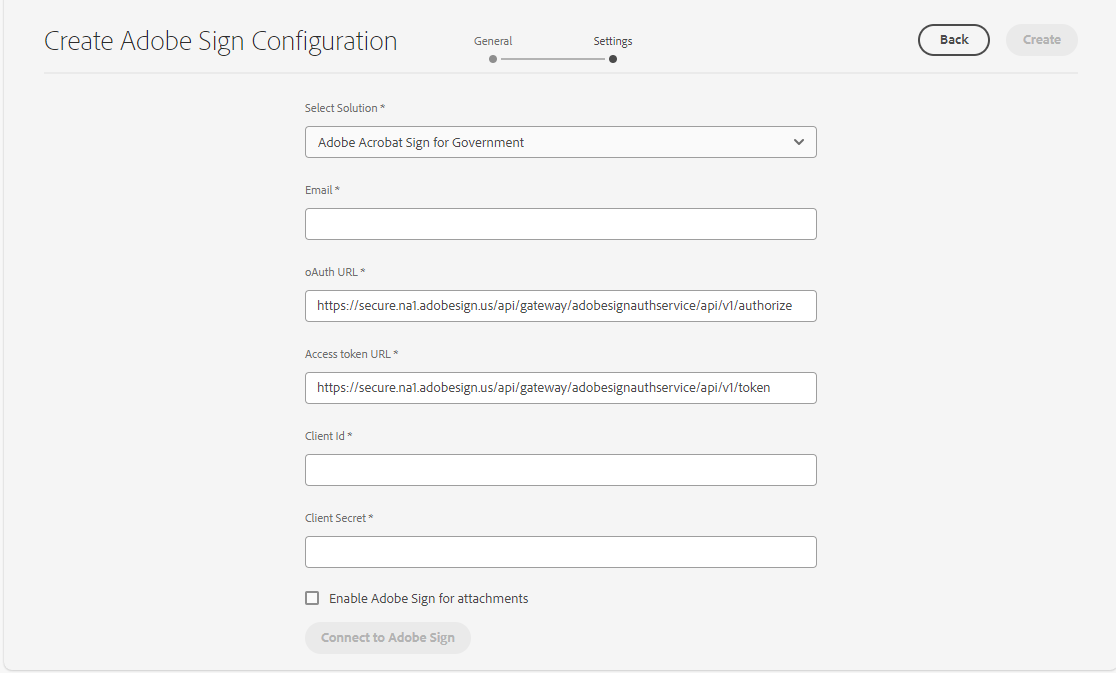
Task: Click into the Access token URL field
Action: pos(560,388)
